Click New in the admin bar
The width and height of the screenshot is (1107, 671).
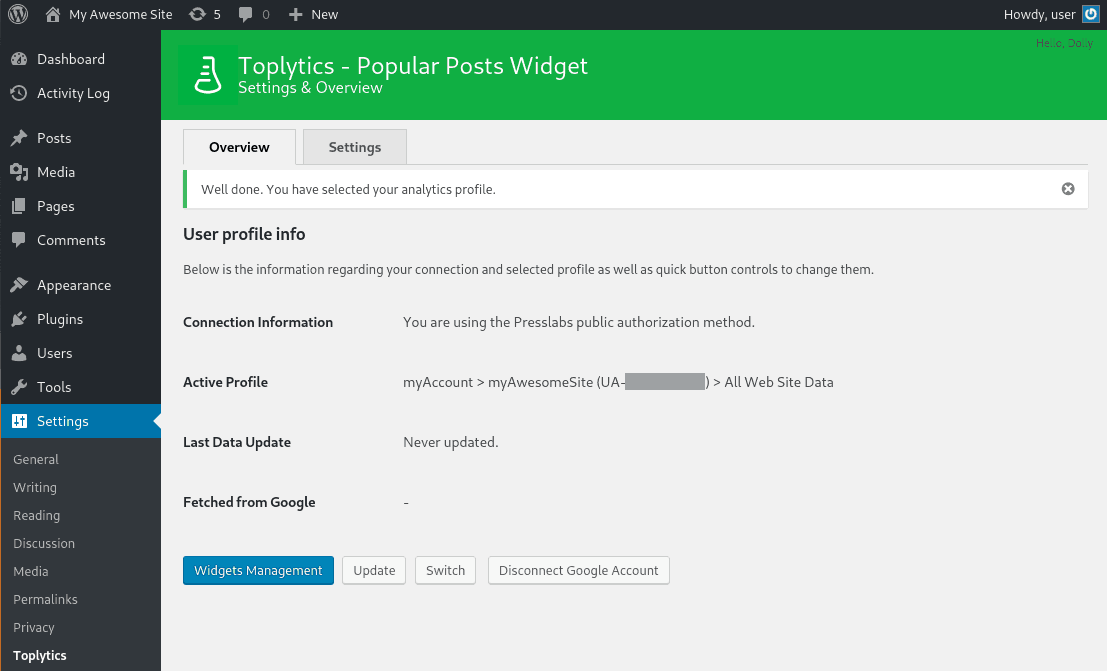325,14
